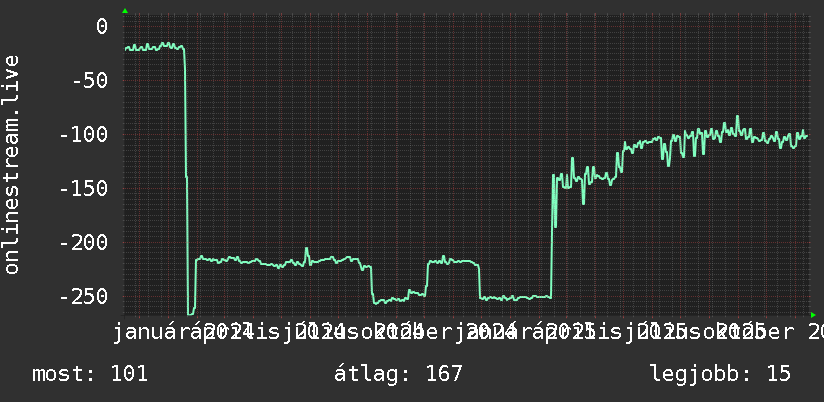Click the "átlag: 167" average value
Screen dimensions: 824x402
pyautogui.click(x=398, y=374)
